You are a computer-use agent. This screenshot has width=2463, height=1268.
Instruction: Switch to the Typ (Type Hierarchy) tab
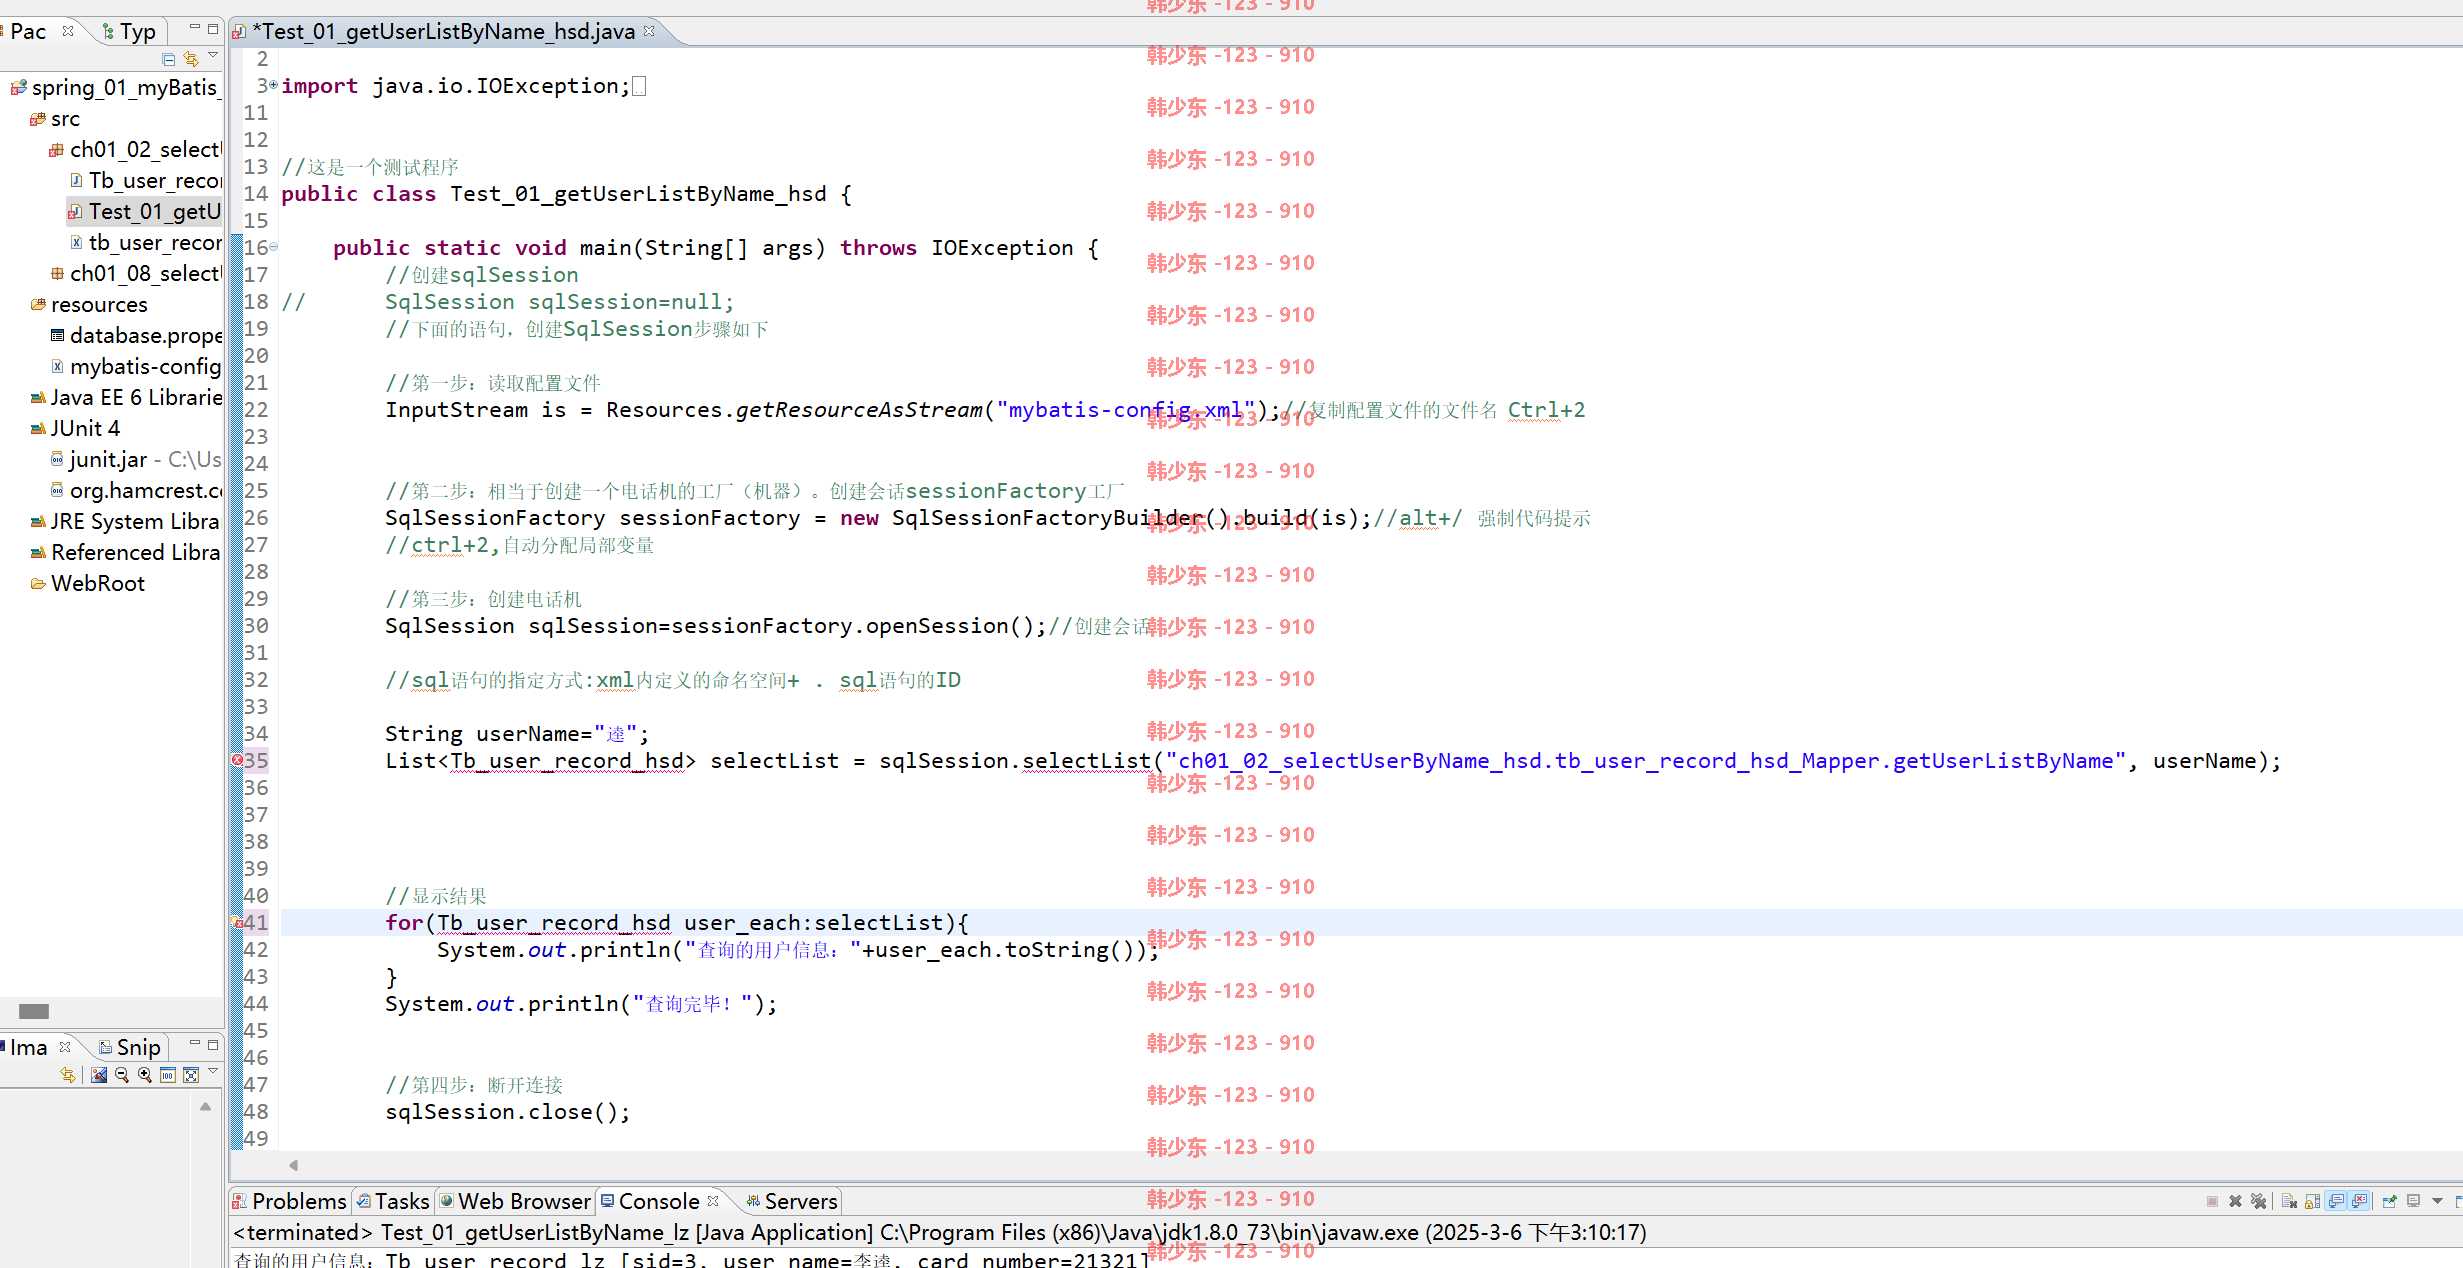tap(130, 32)
